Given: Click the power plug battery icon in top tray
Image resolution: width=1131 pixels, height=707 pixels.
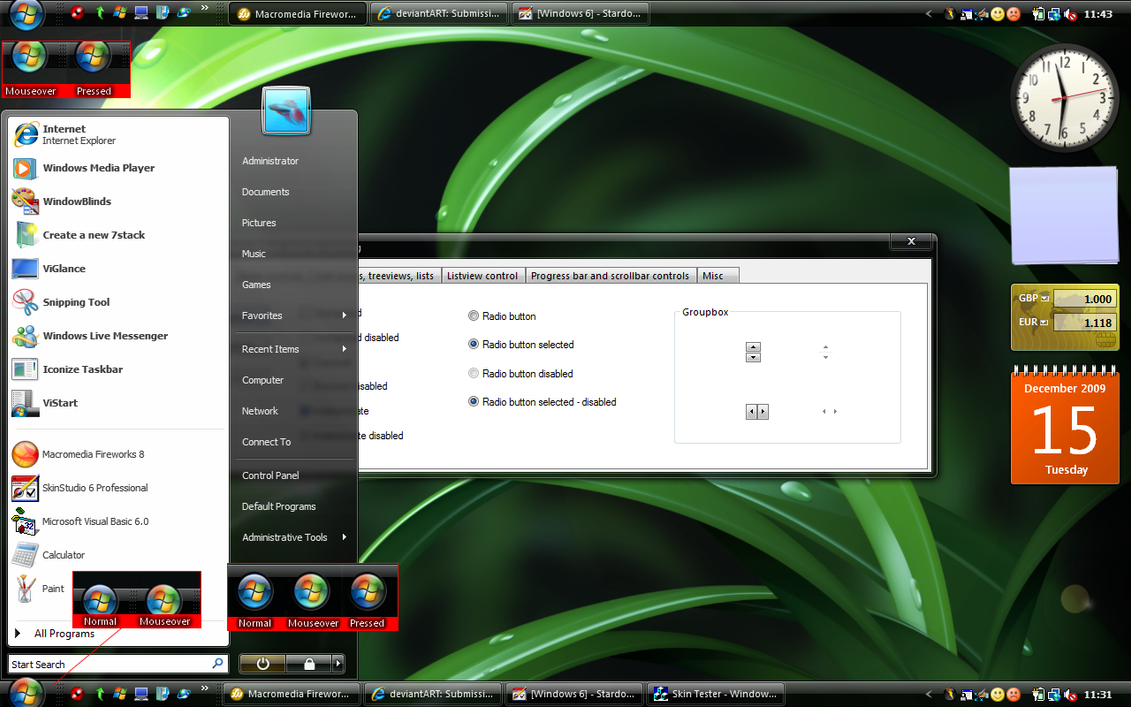Looking at the screenshot, I should 1038,14.
